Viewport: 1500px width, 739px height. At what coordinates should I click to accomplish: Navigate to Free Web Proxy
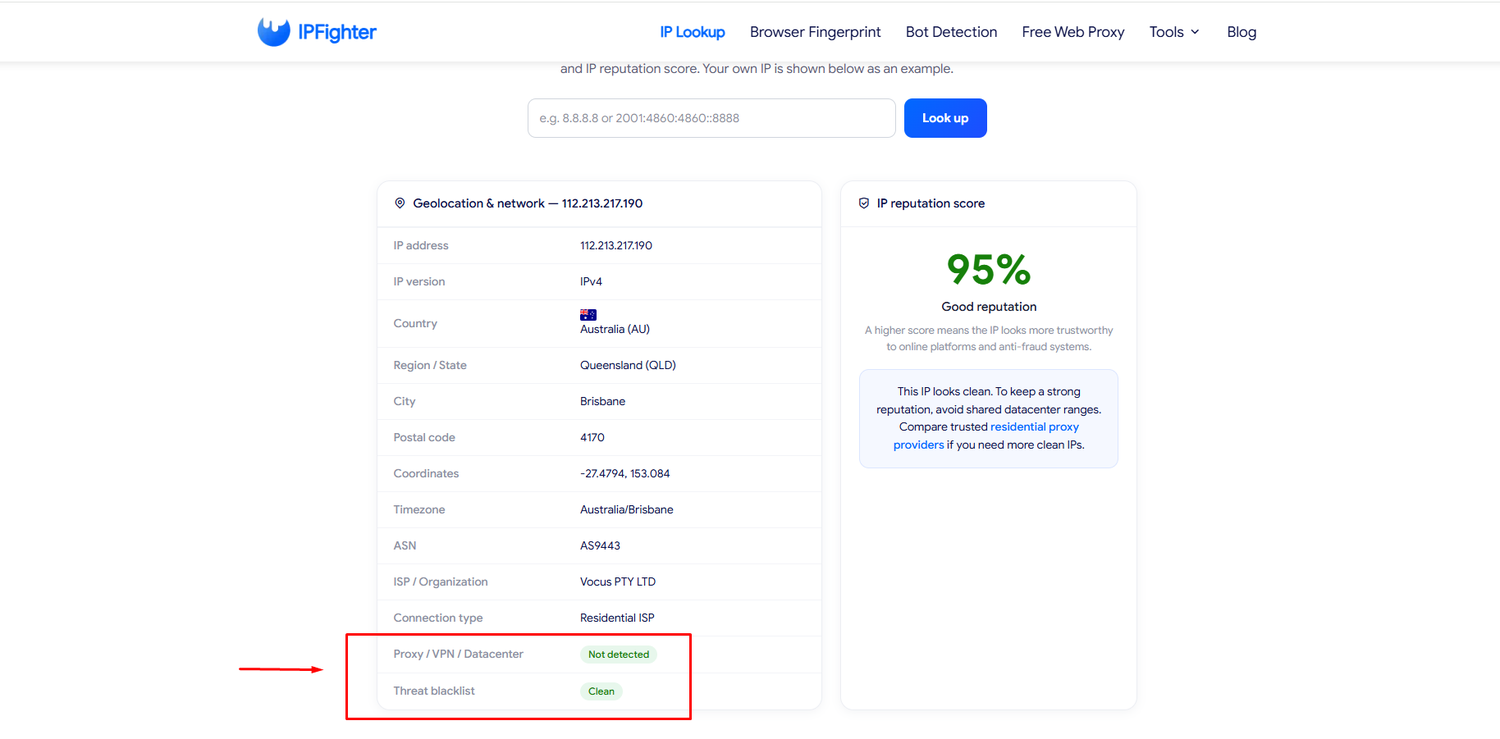click(1073, 32)
